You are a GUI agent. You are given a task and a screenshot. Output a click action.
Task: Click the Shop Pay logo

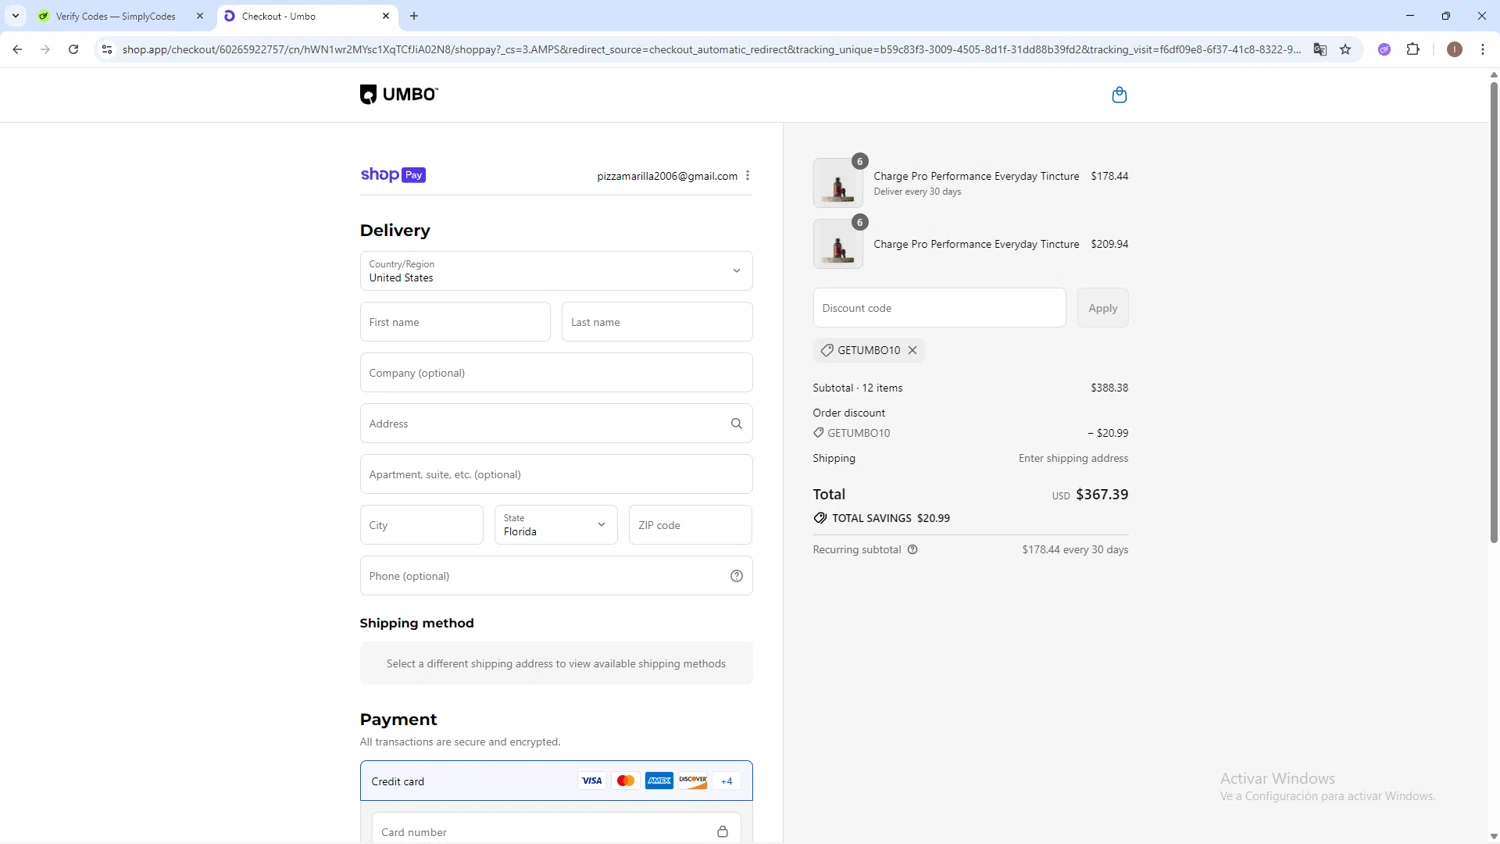[393, 175]
